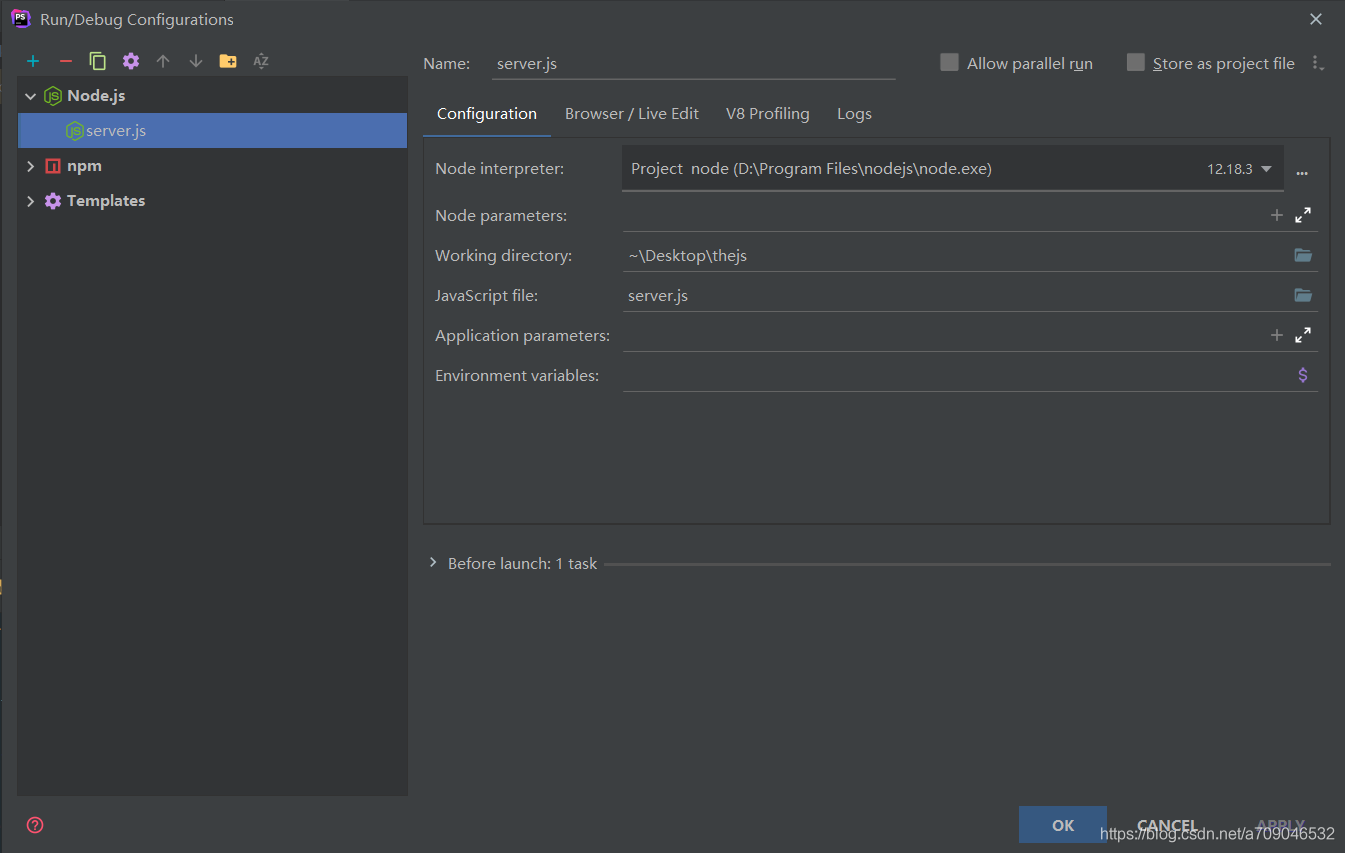The height and width of the screenshot is (853, 1345).
Task: Apply the configuration changes
Action: 1280,825
